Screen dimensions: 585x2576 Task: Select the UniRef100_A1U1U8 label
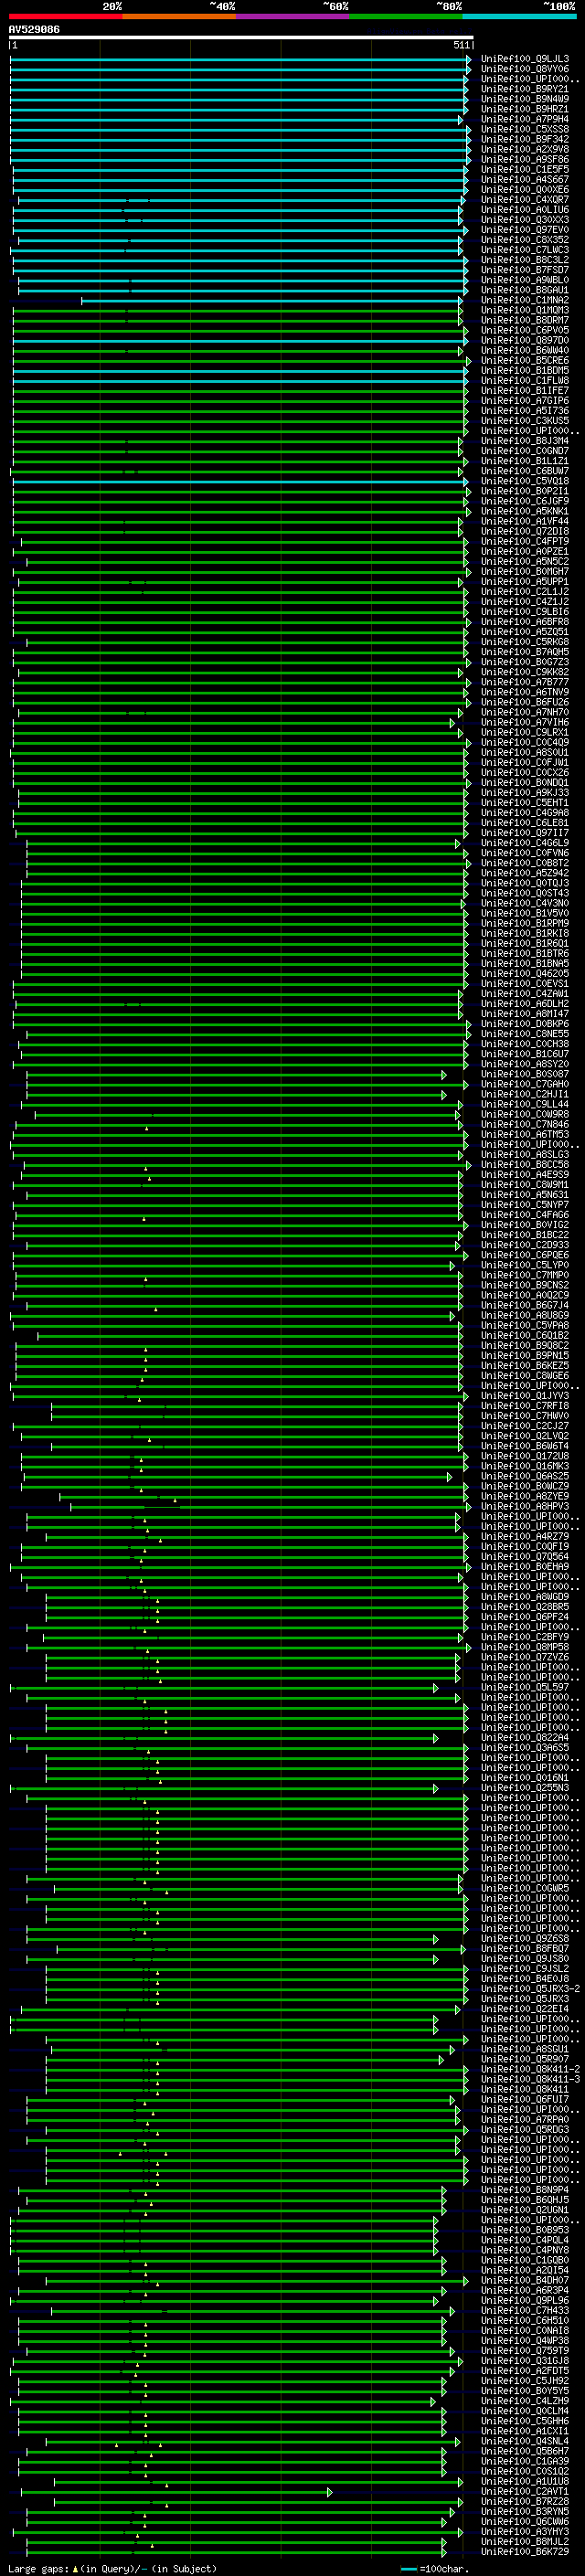pyautogui.click(x=525, y=2482)
